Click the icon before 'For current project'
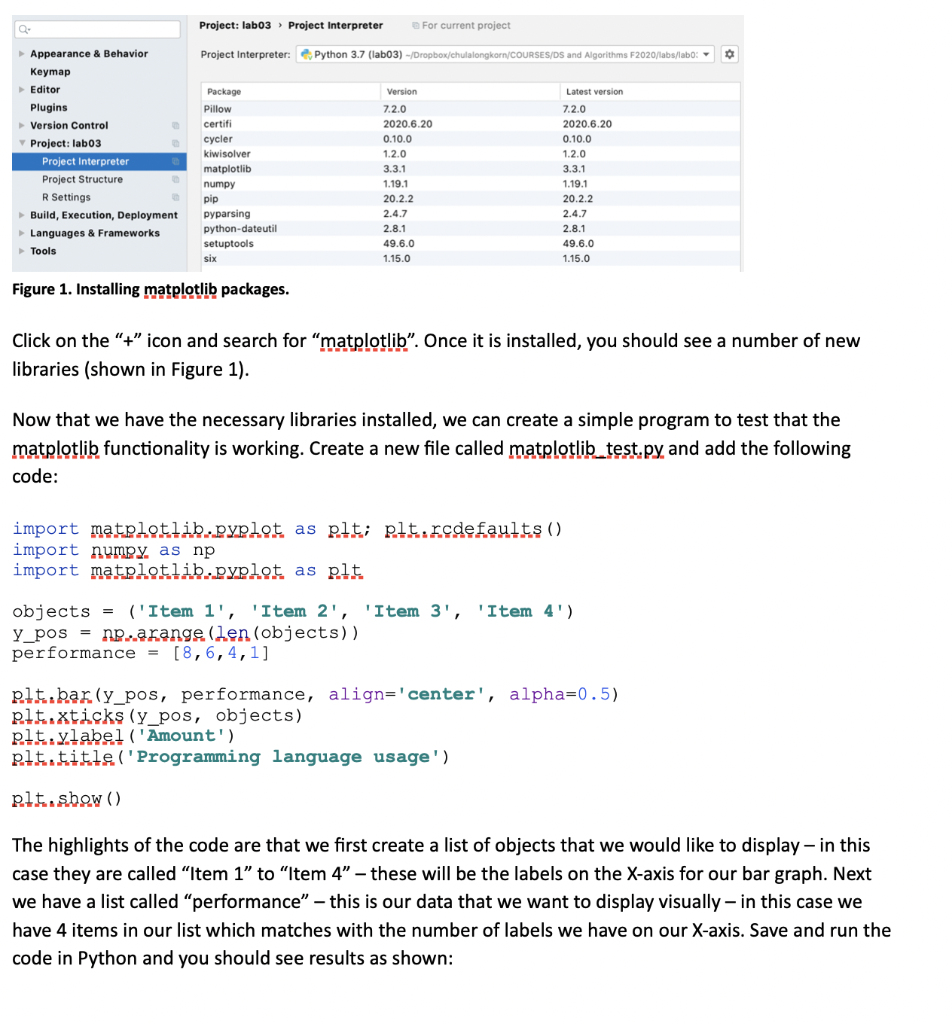Image resolution: width=952 pixels, height=1024 pixels. coord(415,25)
